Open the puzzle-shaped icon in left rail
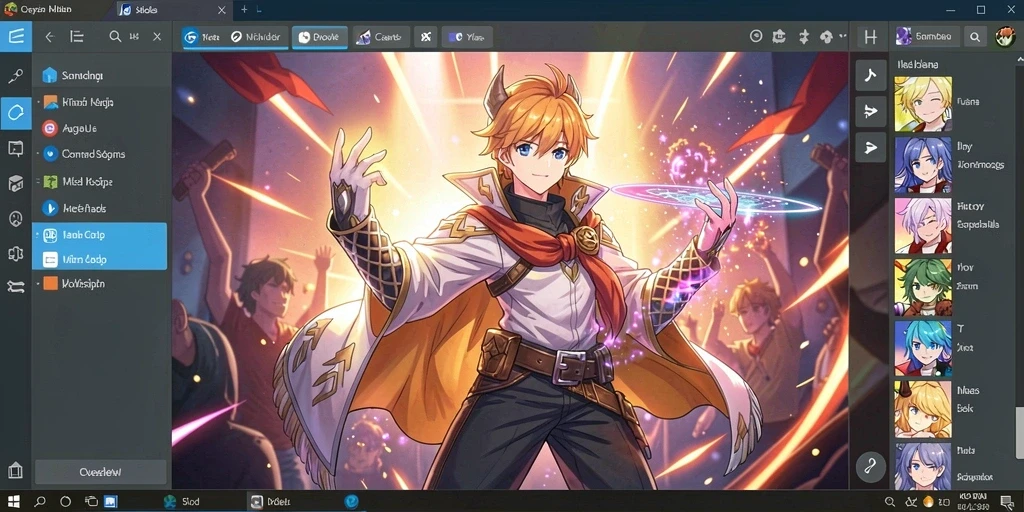 (16, 253)
